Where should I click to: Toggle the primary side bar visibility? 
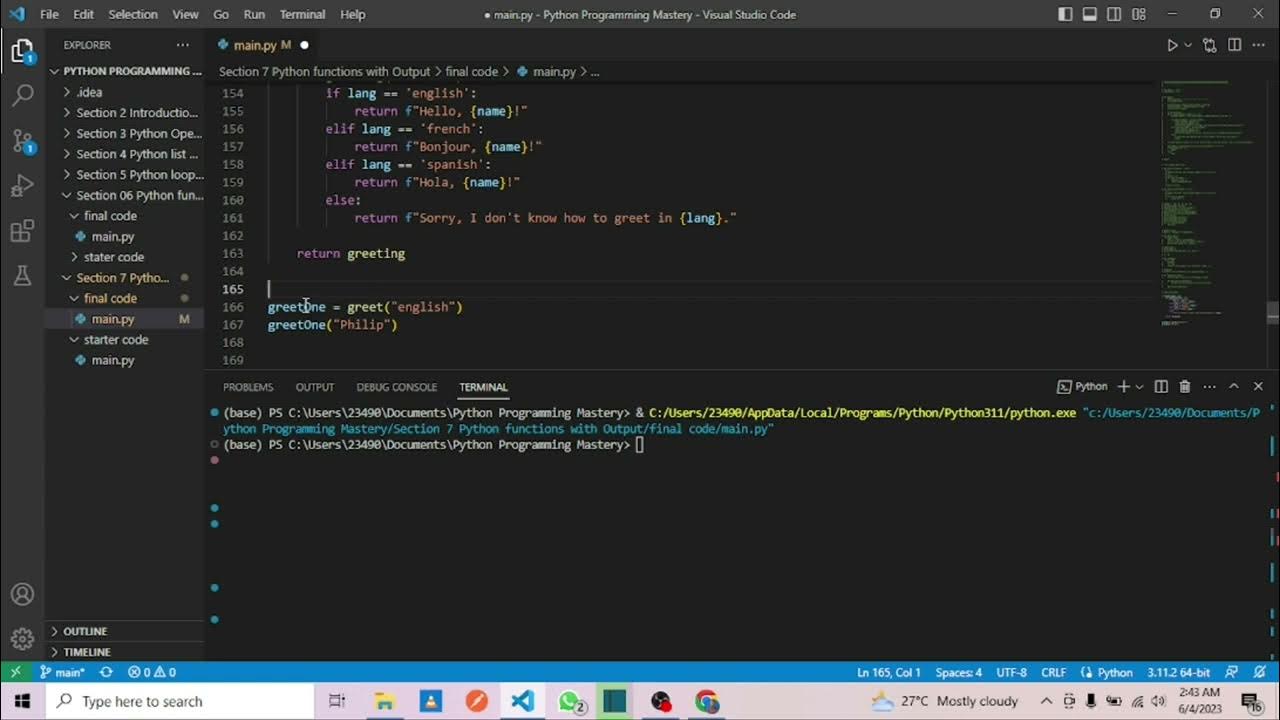pyautogui.click(x=1065, y=14)
